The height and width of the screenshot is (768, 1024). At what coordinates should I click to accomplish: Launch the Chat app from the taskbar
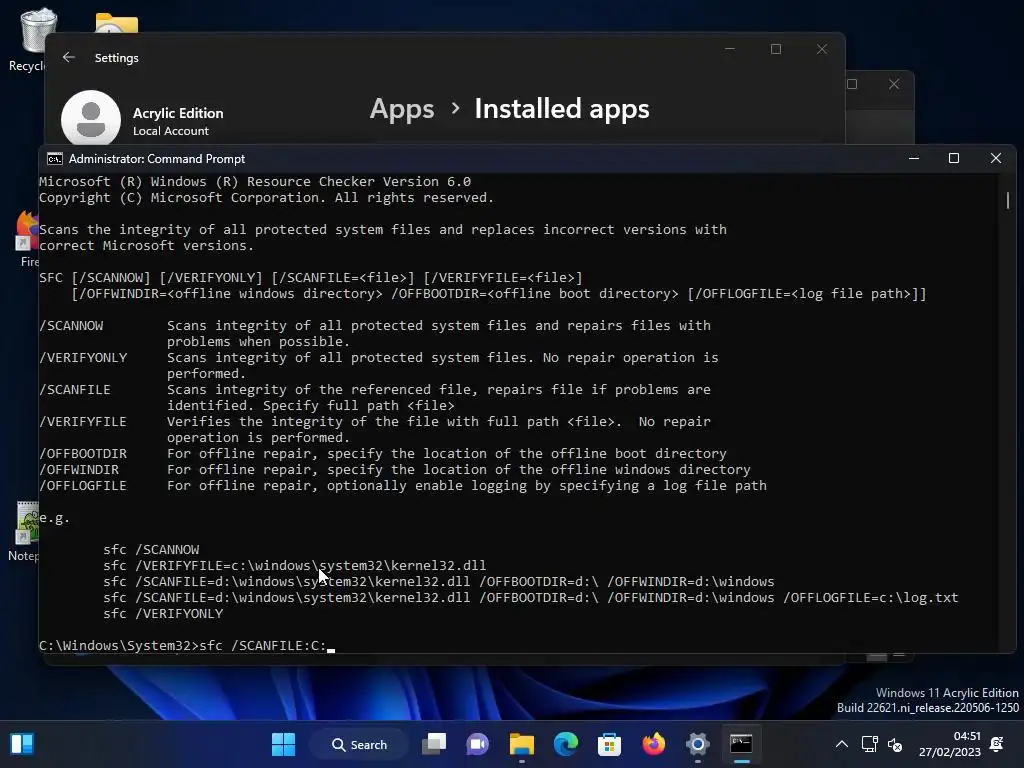(x=477, y=744)
